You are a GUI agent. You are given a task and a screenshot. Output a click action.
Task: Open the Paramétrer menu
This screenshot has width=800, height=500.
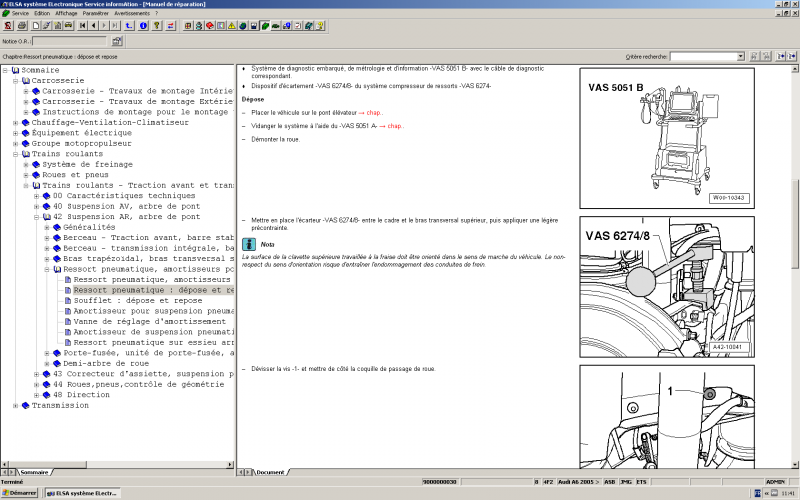(96, 14)
